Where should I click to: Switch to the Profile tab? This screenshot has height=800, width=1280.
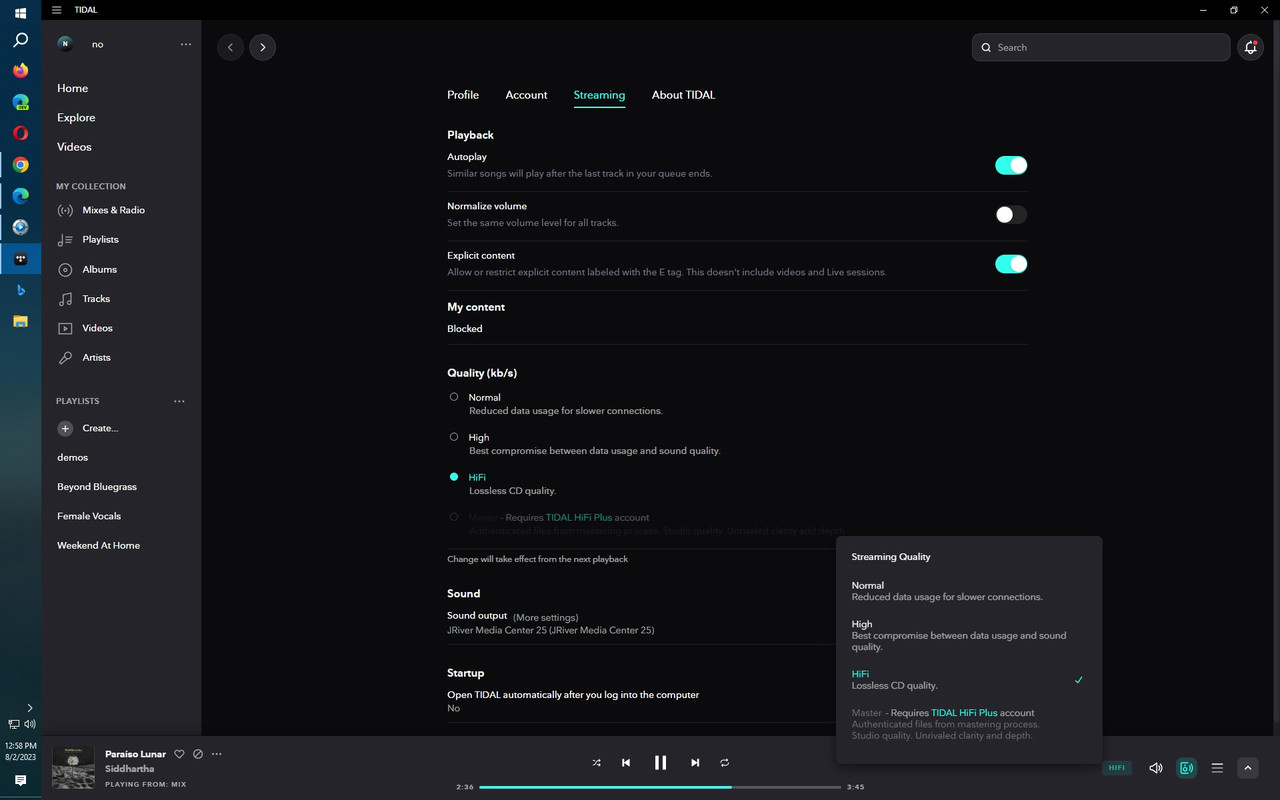463,95
